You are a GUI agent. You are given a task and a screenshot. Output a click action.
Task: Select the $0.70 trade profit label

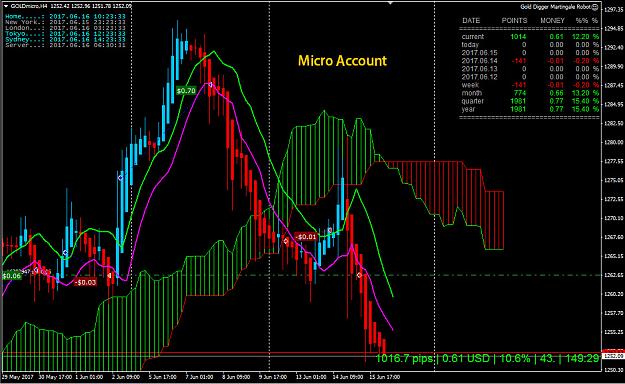[186, 91]
